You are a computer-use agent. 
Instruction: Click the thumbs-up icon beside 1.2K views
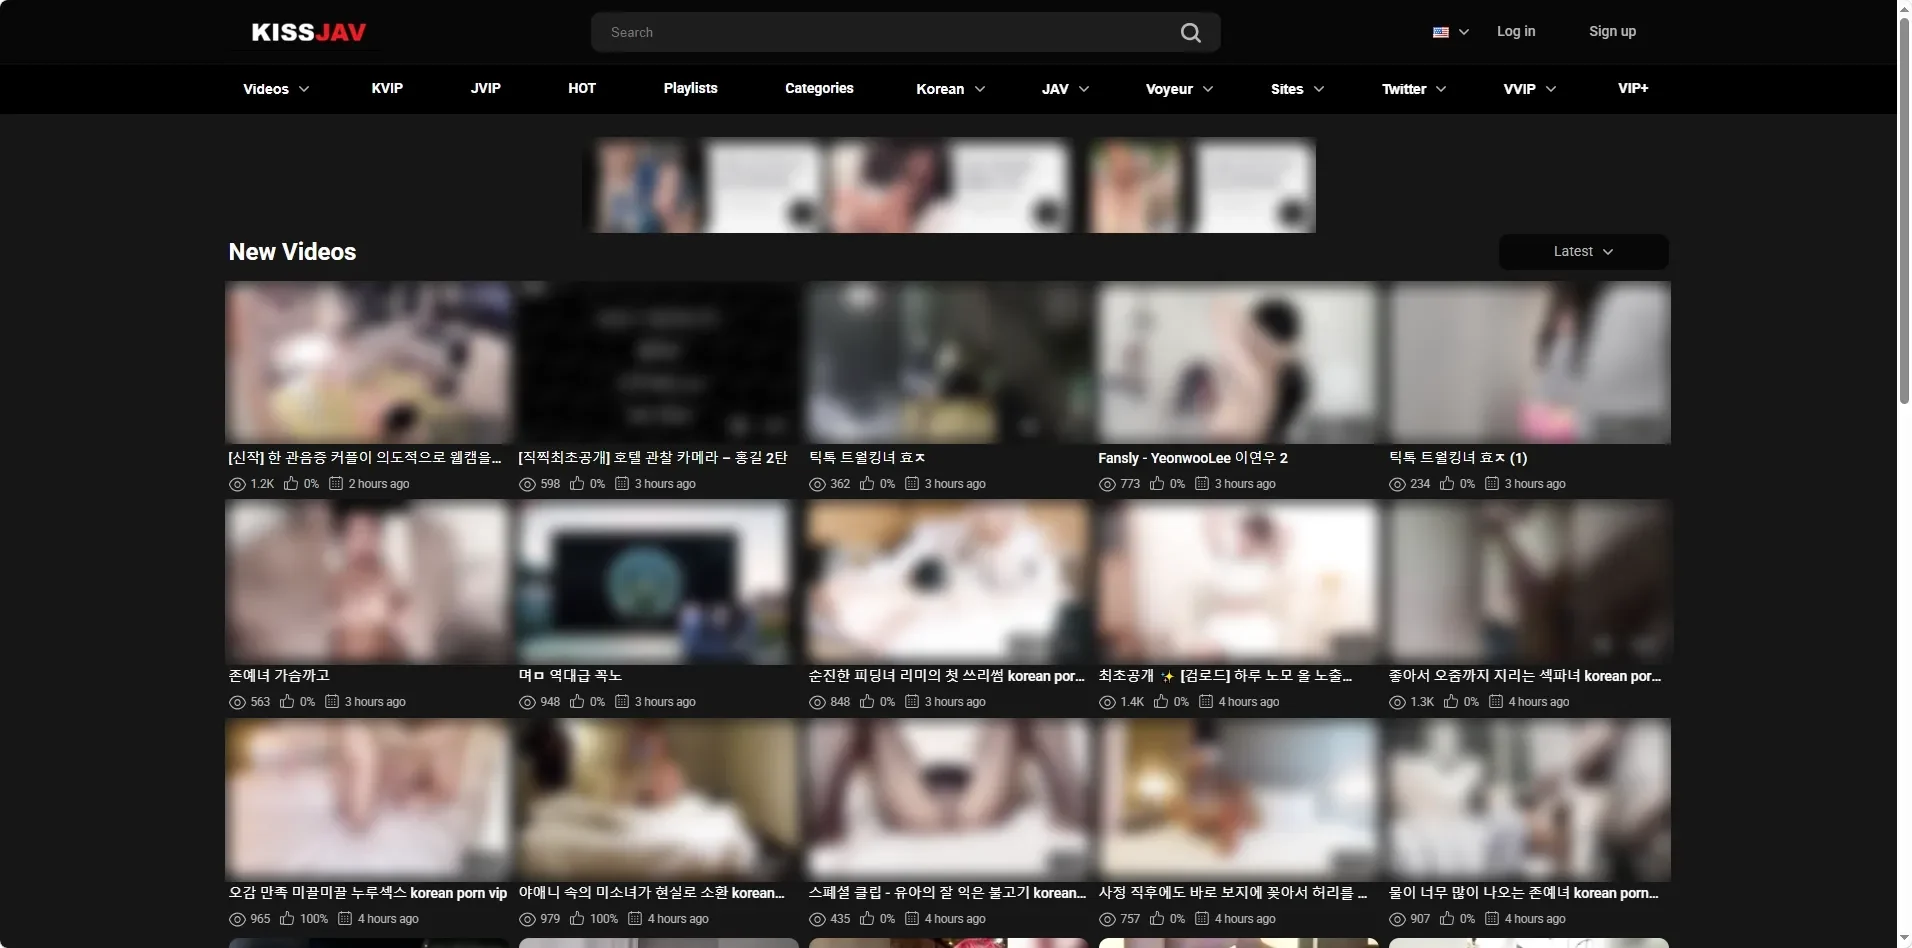[x=291, y=484]
